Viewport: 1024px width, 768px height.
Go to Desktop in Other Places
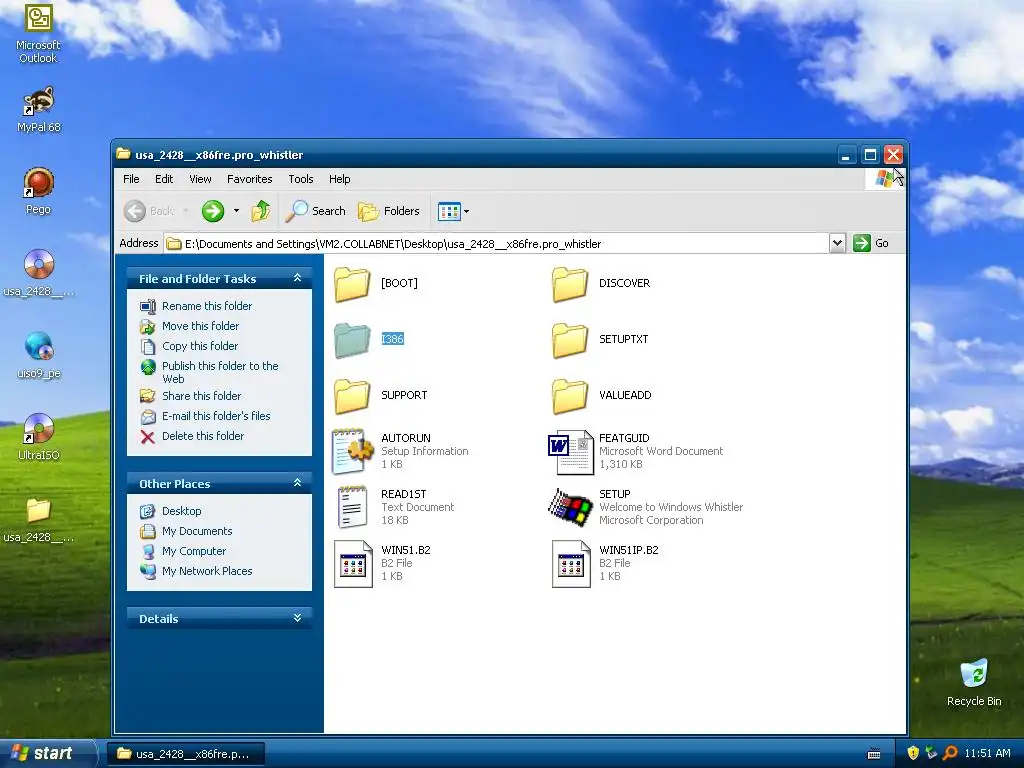(x=182, y=511)
